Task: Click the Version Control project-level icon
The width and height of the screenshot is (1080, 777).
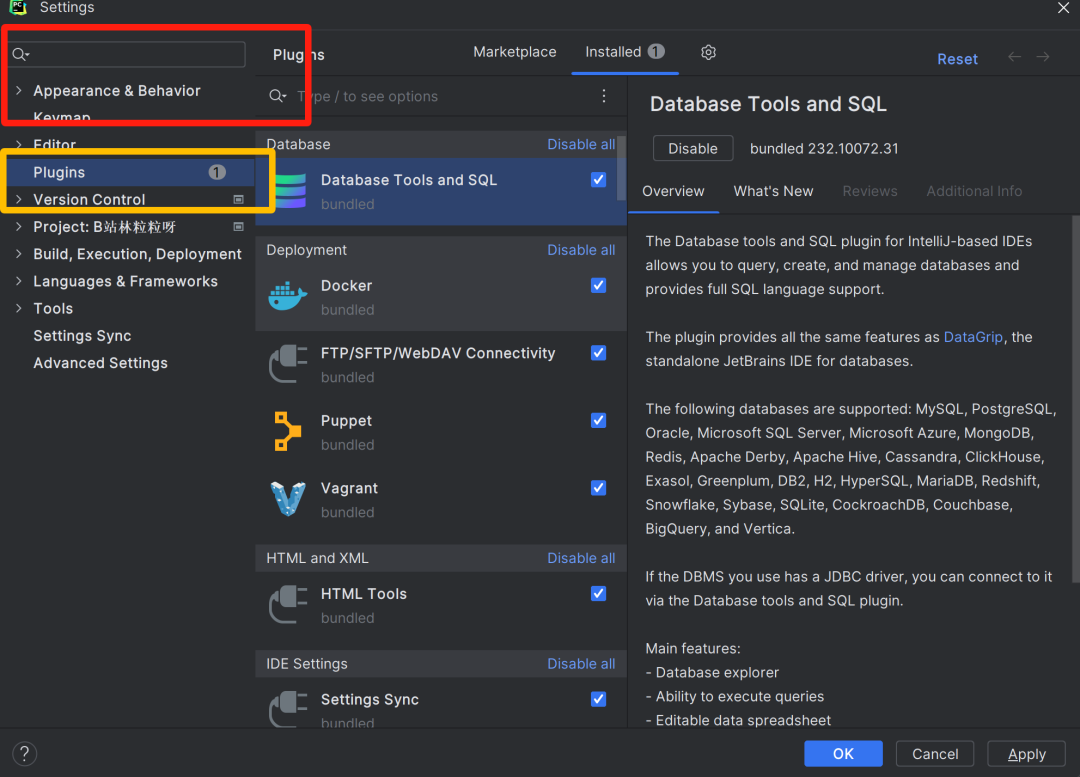Action: tap(238, 199)
